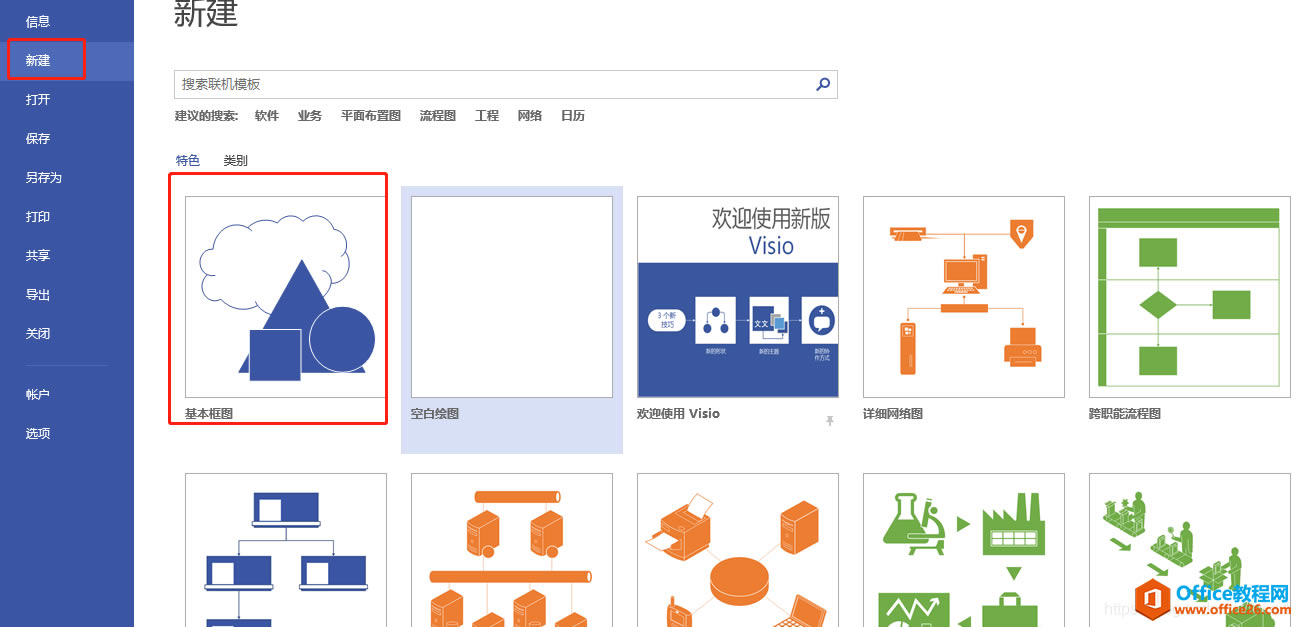Search suggested term 软件
Image resolution: width=1298 pixels, height=627 pixels.
[267, 116]
